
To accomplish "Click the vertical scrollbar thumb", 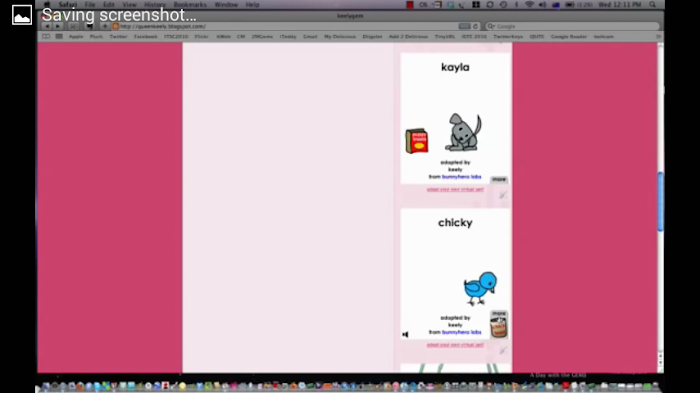I will pos(661,202).
